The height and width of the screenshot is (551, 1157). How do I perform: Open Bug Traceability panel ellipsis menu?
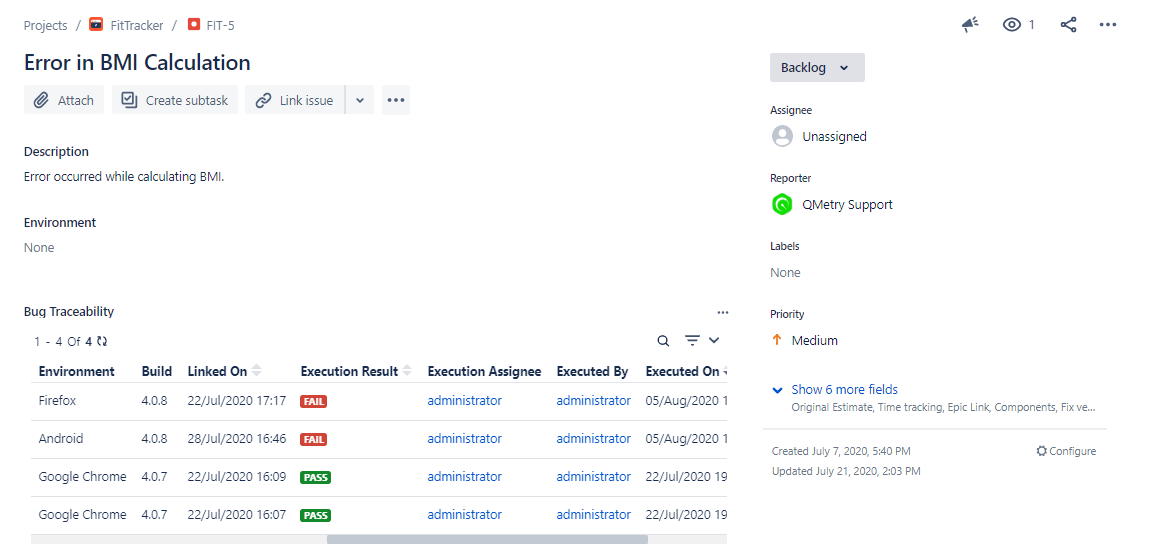[722, 312]
